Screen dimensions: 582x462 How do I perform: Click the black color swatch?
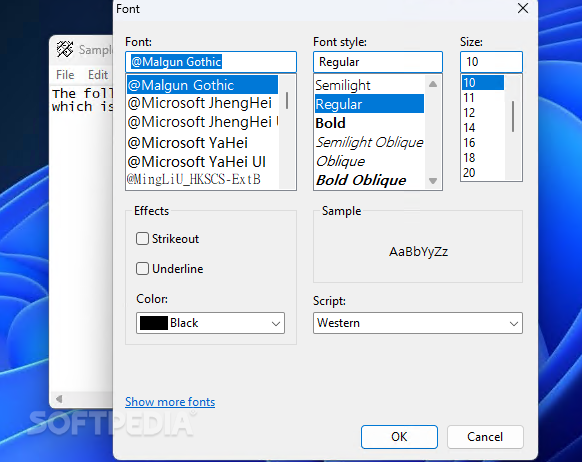coord(154,323)
